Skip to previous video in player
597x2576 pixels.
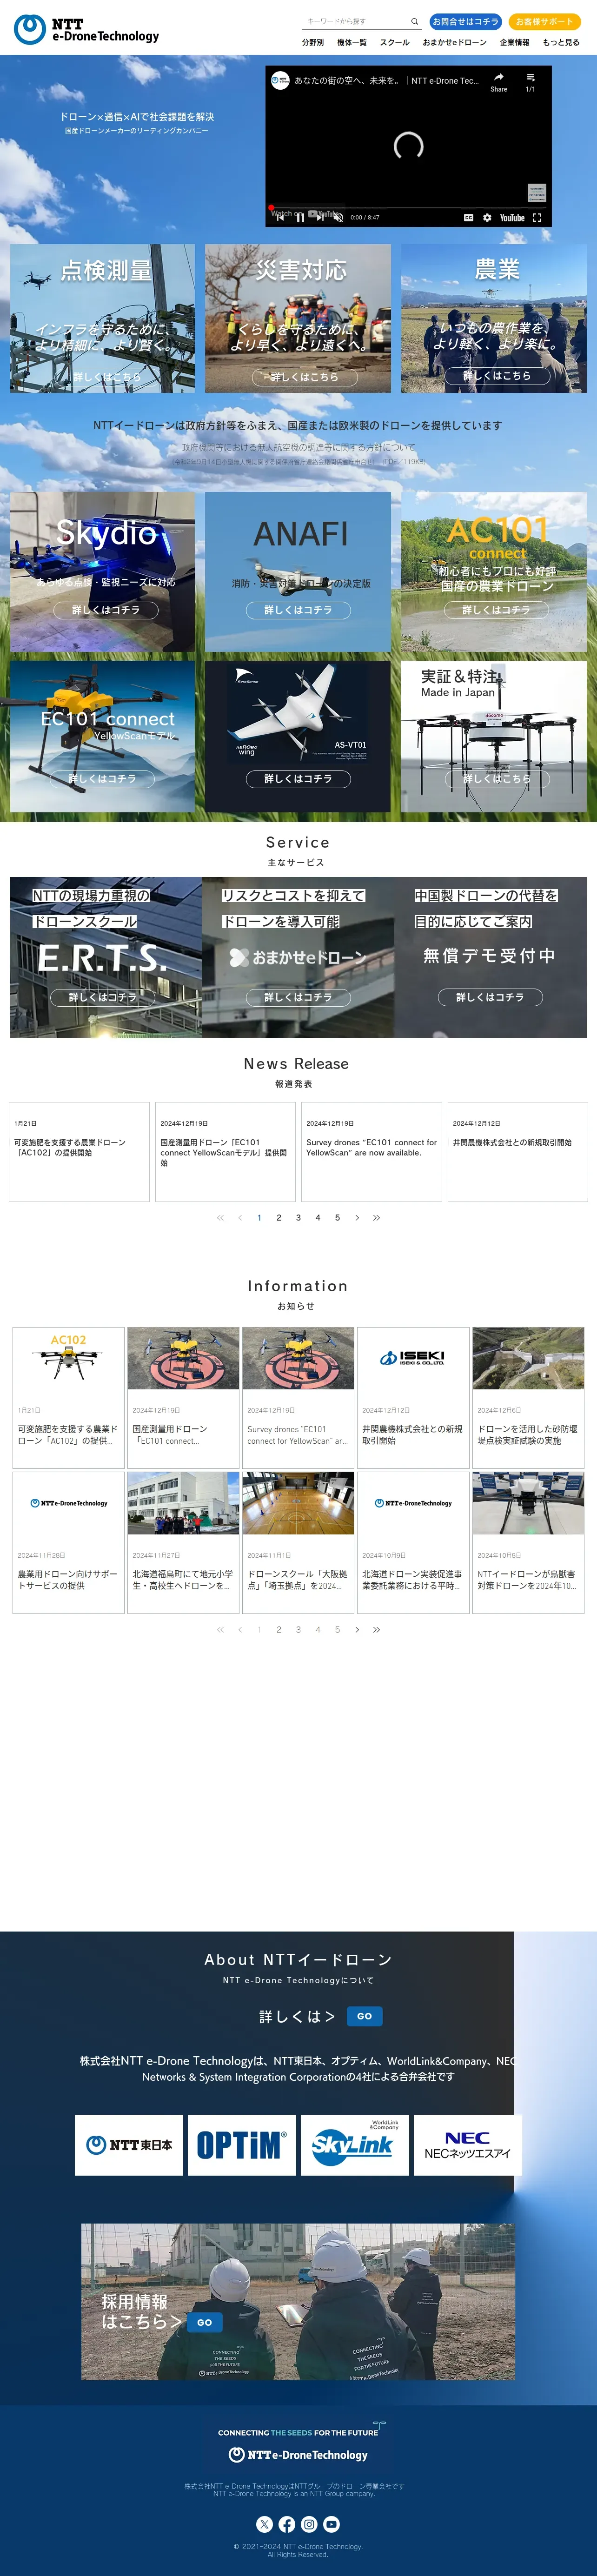(x=280, y=217)
